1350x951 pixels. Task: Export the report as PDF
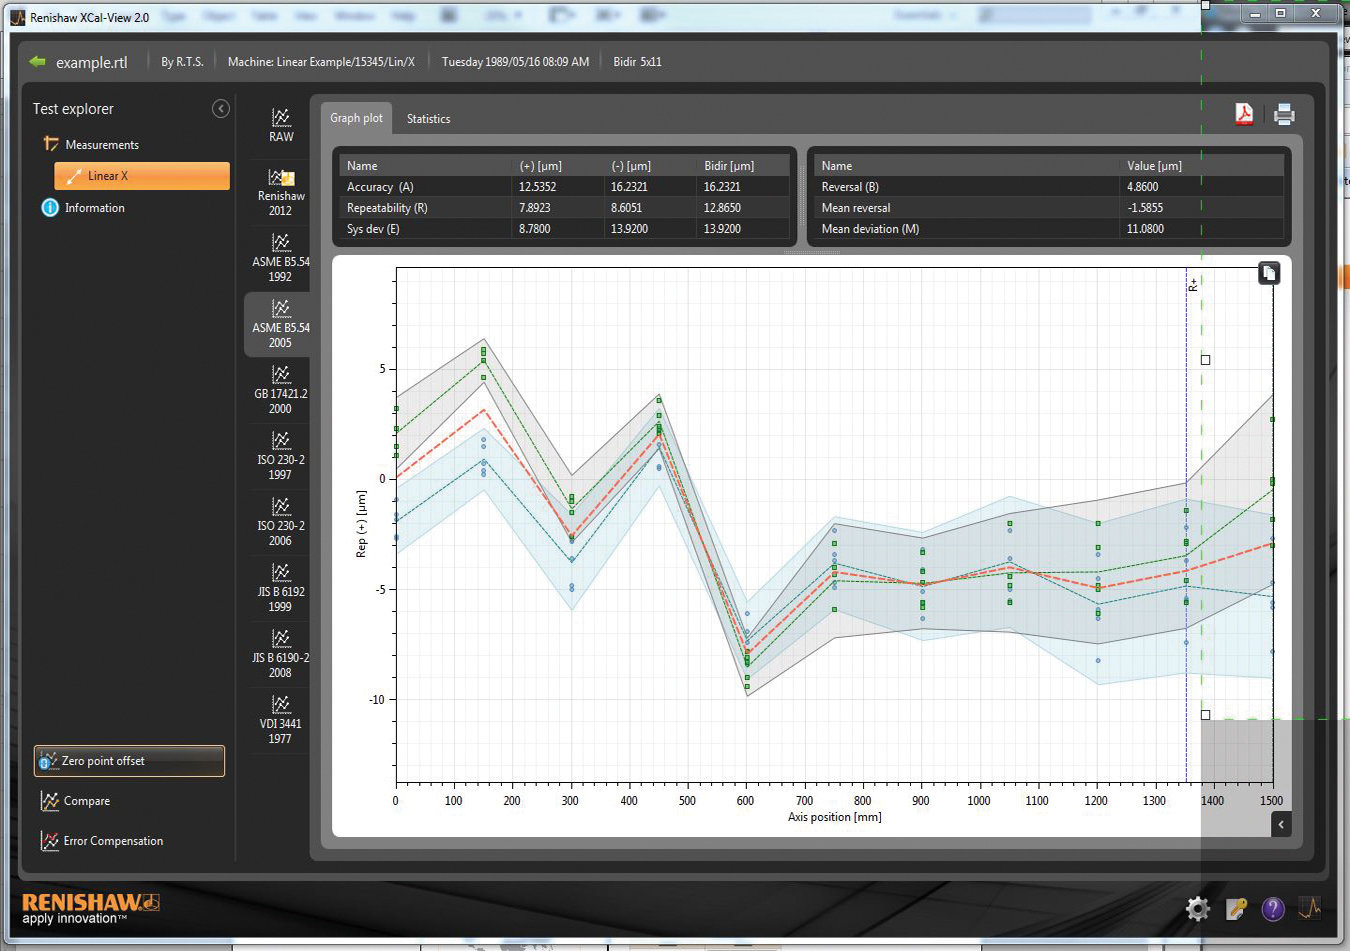1244,114
